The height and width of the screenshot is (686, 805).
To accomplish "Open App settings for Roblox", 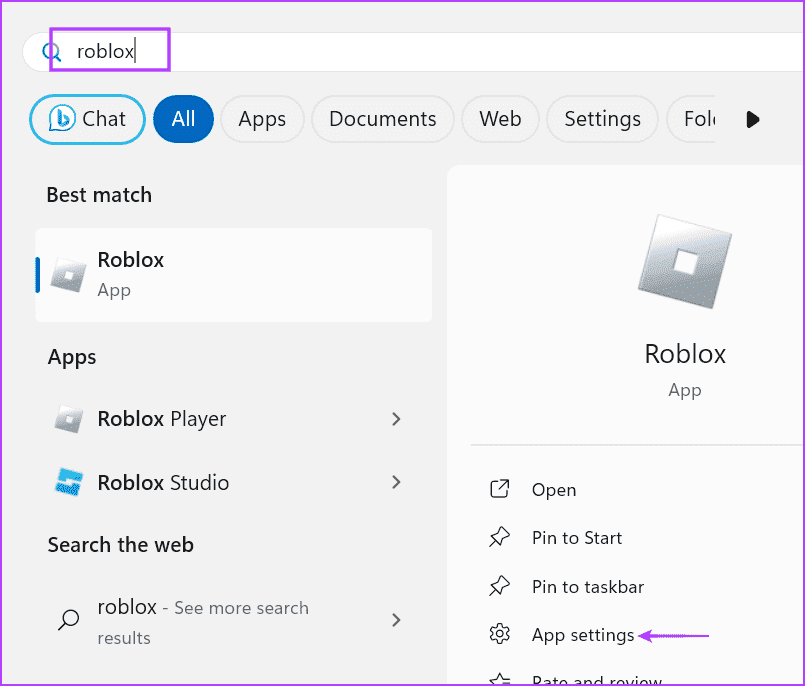I will 583,635.
